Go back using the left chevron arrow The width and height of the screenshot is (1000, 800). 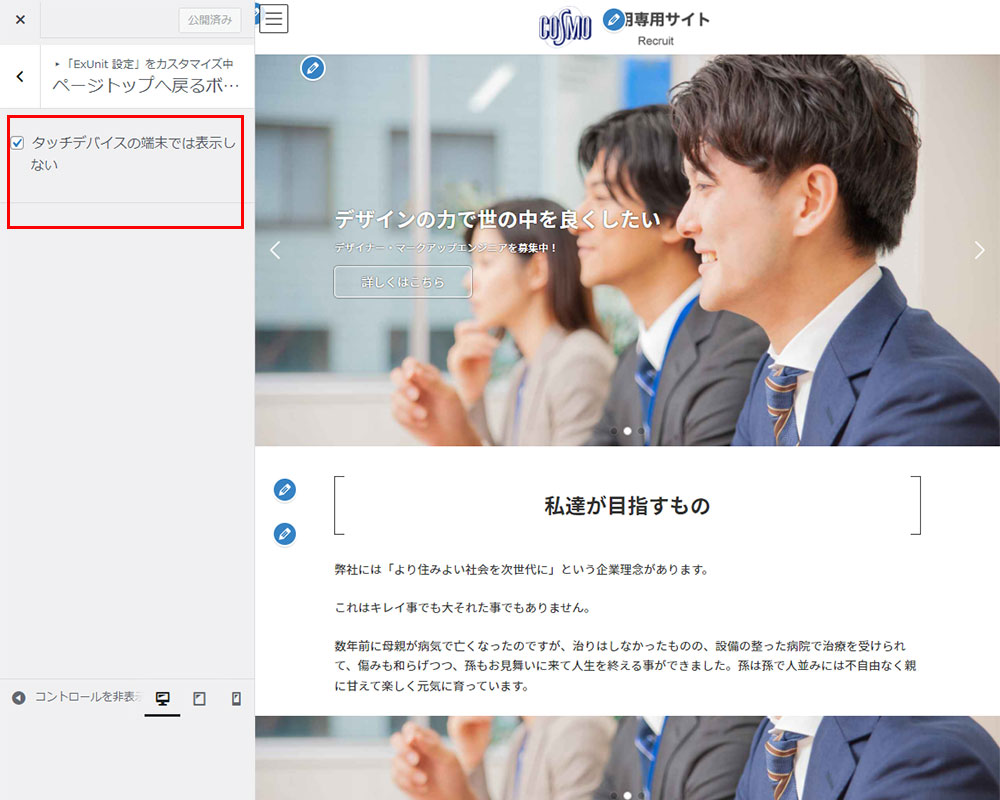click(20, 76)
